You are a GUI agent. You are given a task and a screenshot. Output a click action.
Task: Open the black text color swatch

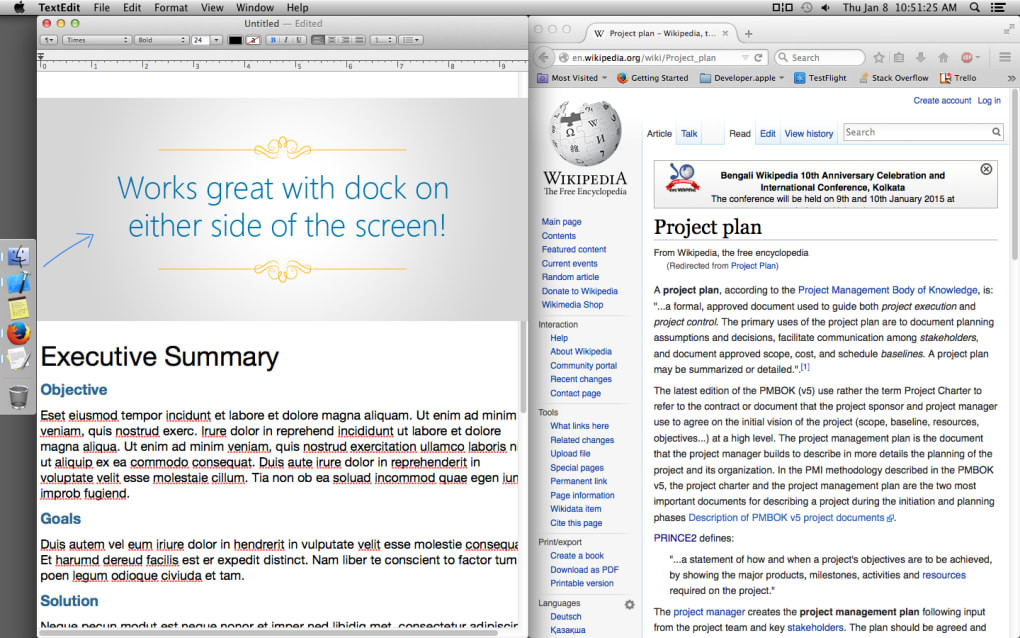[x=235, y=40]
